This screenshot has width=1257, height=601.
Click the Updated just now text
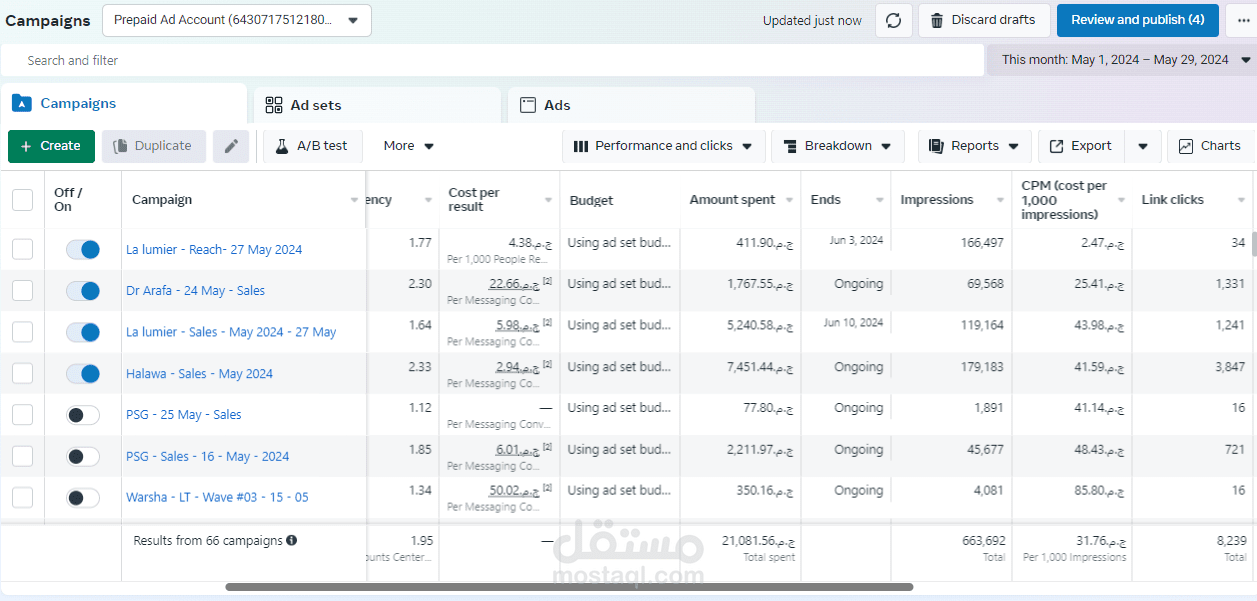[x=812, y=20]
